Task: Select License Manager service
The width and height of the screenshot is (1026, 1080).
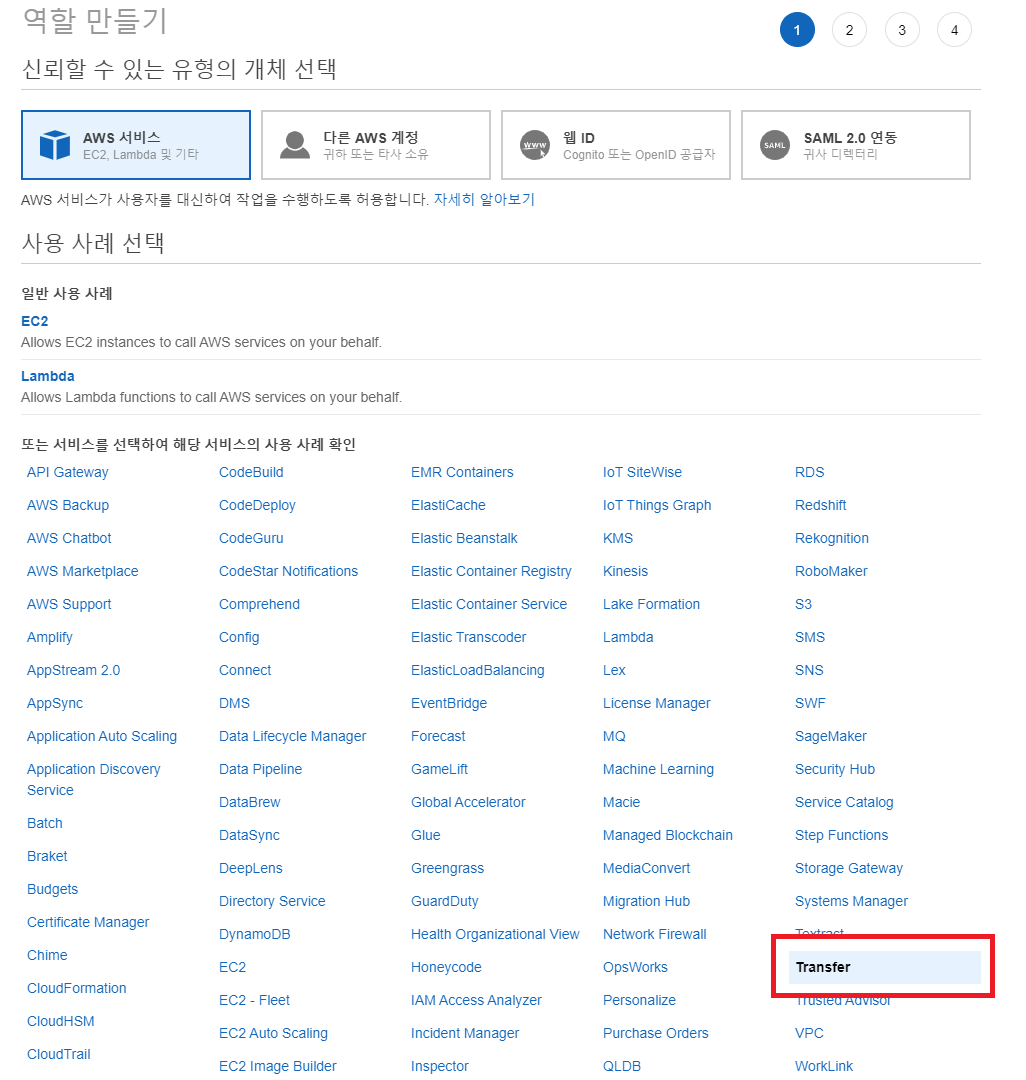Action: pos(657,703)
